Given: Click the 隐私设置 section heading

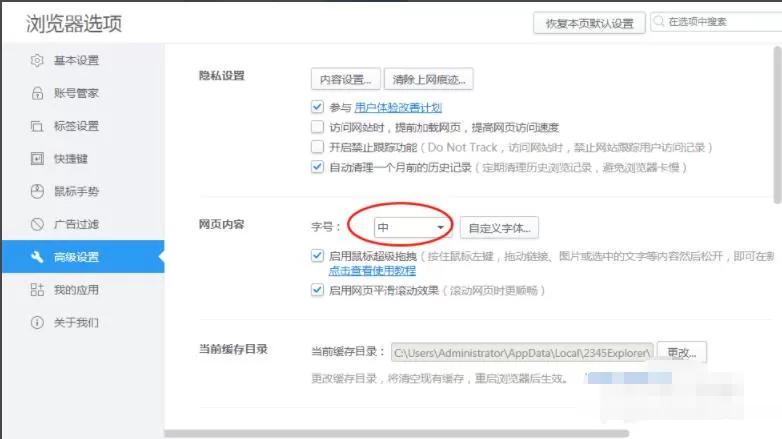Looking at the screenshot, I should (222, 76).
